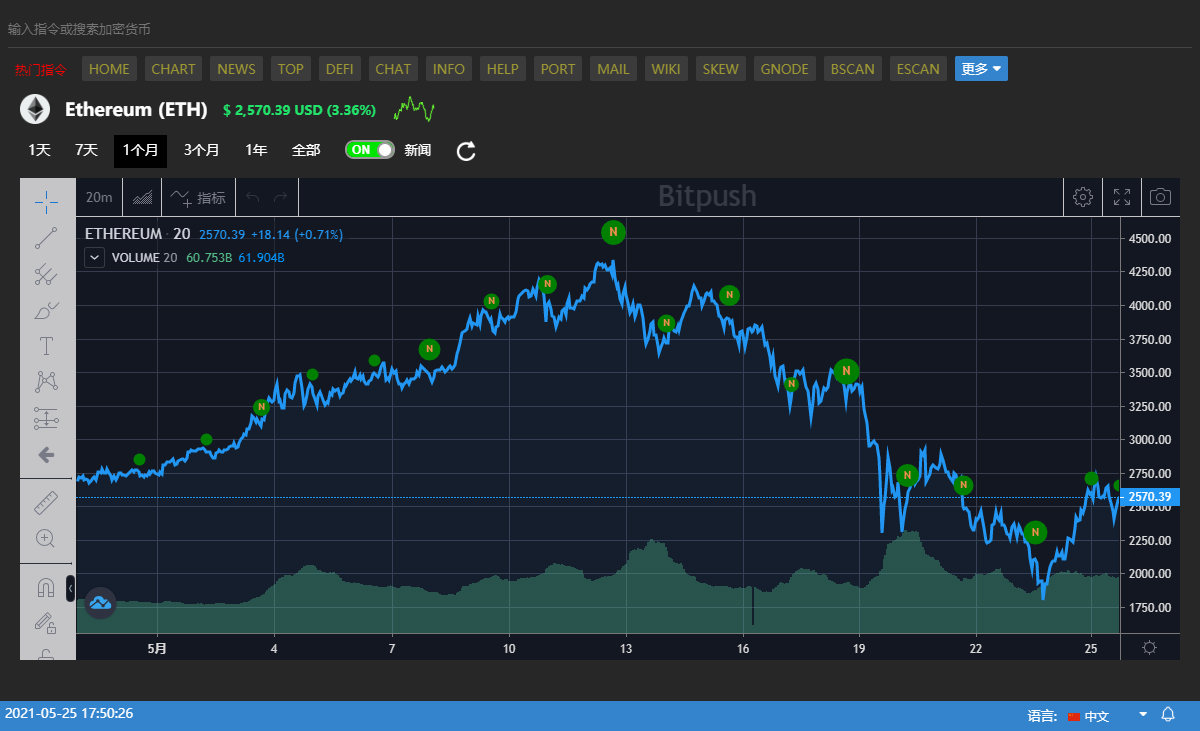This screenshot has width=1200, height=731.
Task: Expand the 更多 dropdown
Action: (981, 69)
